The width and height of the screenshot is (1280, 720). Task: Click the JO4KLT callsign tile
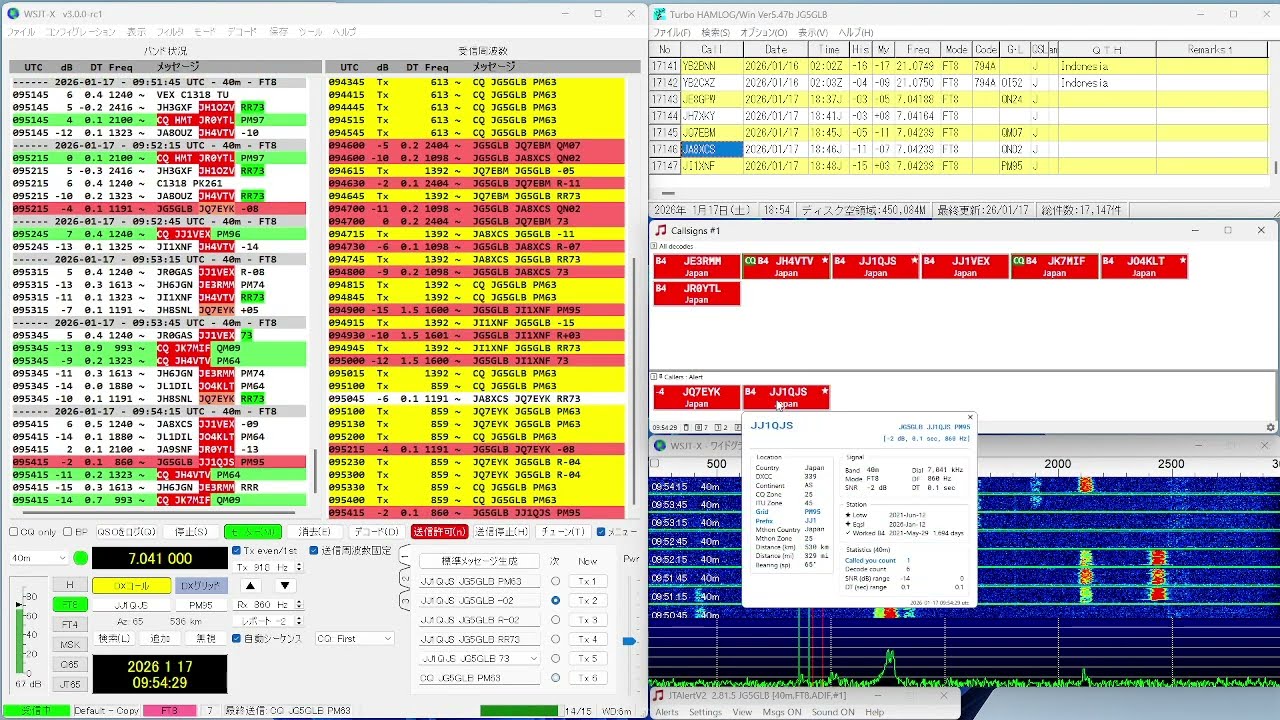1144,267
